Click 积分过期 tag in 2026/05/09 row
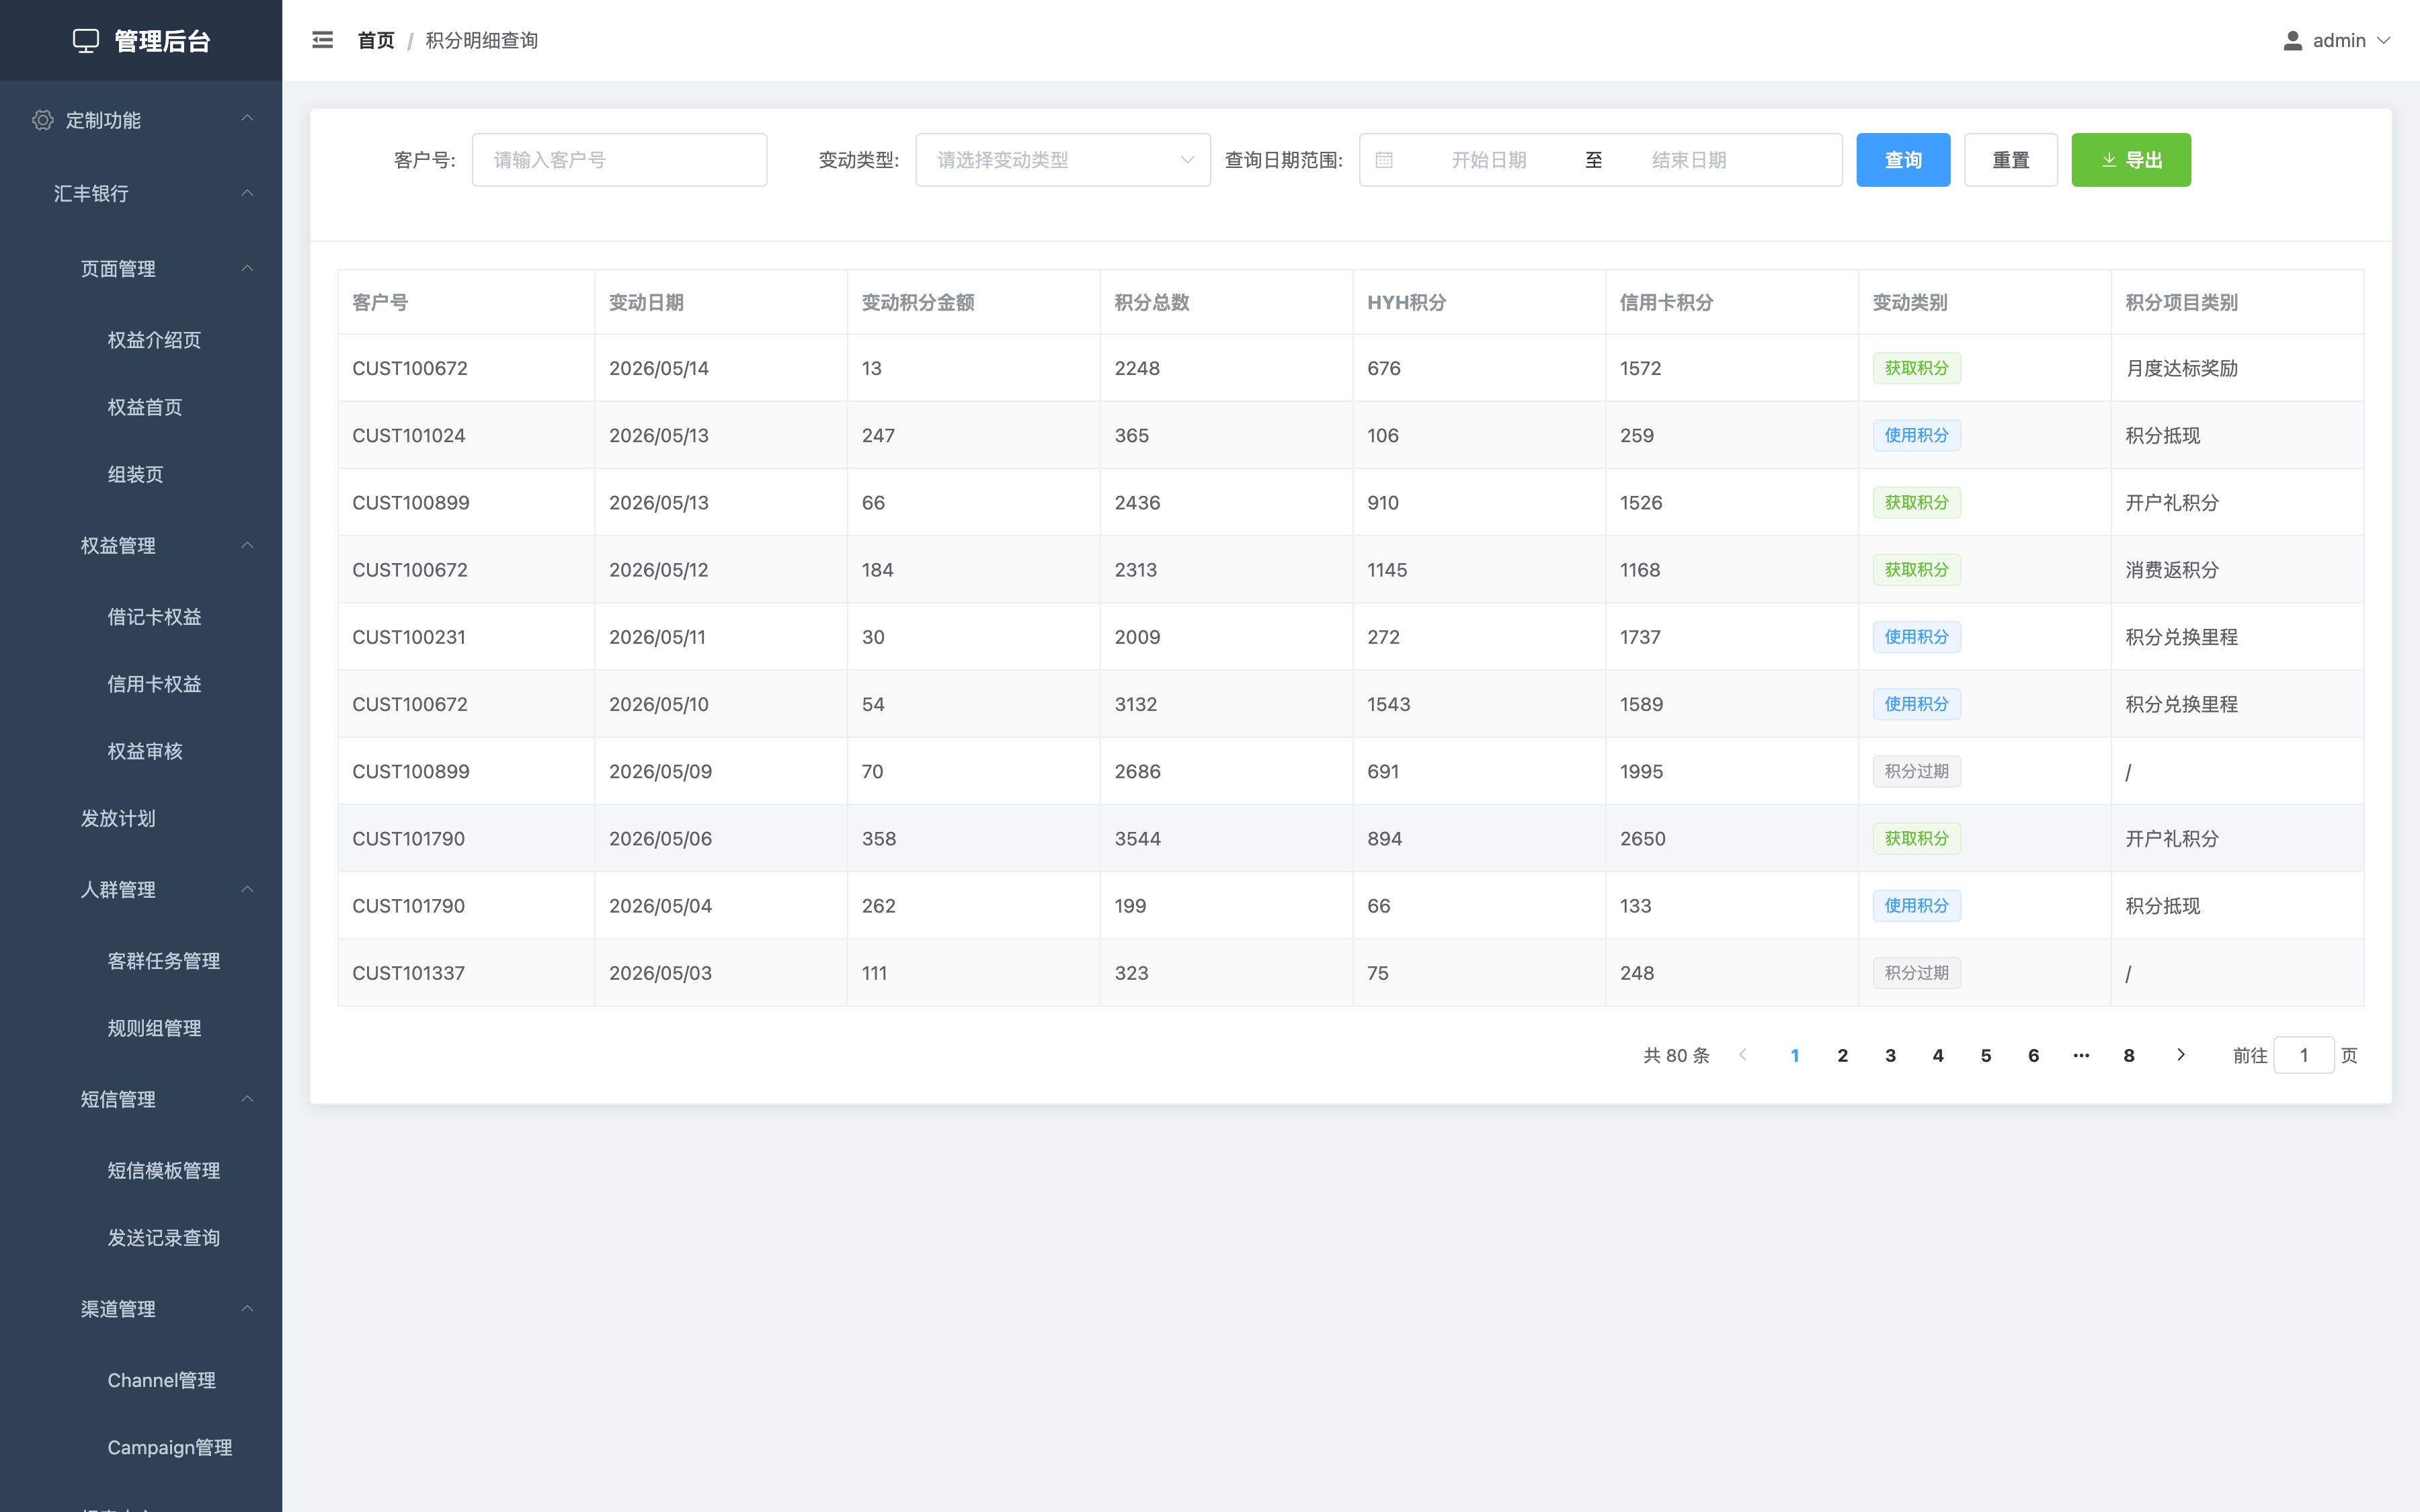 click(1916, 771)
